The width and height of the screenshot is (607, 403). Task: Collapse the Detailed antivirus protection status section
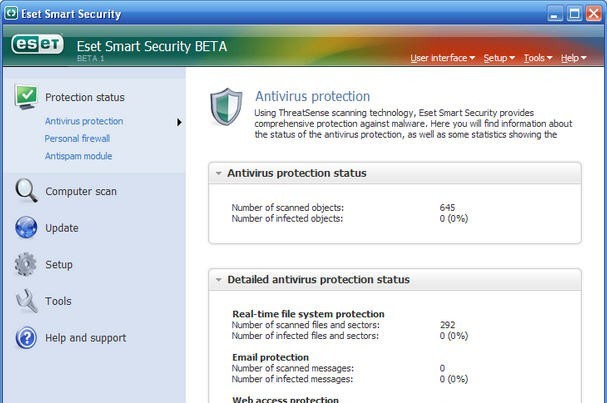coord(219,280)
